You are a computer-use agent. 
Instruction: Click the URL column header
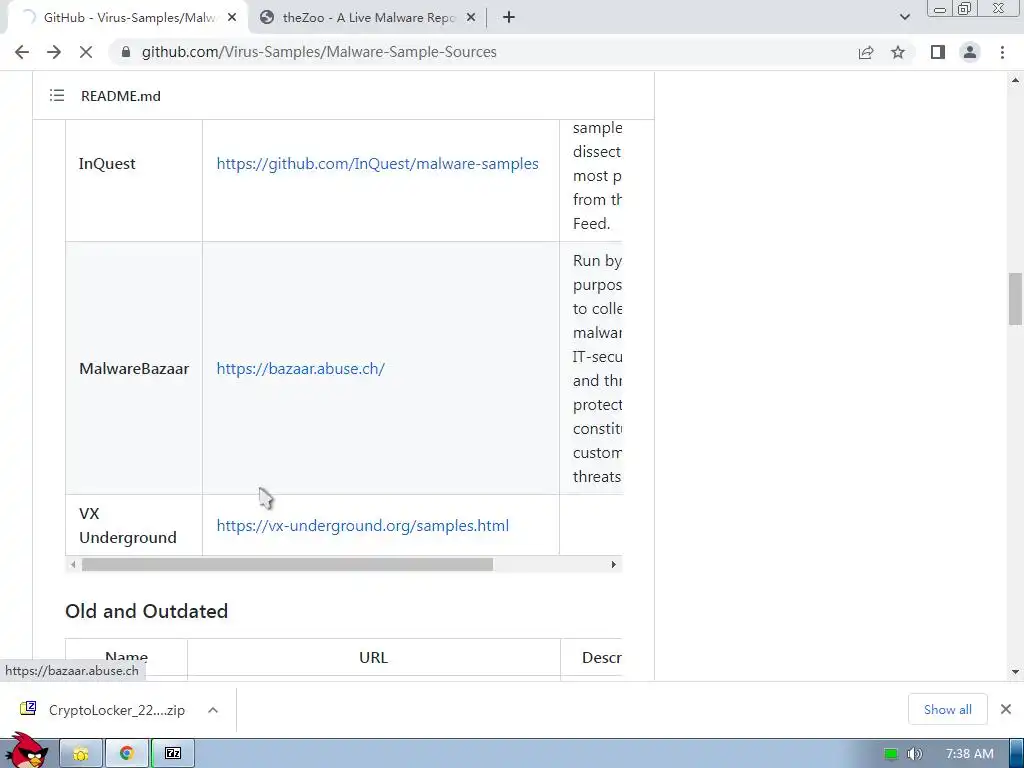(x=374, y=658)
